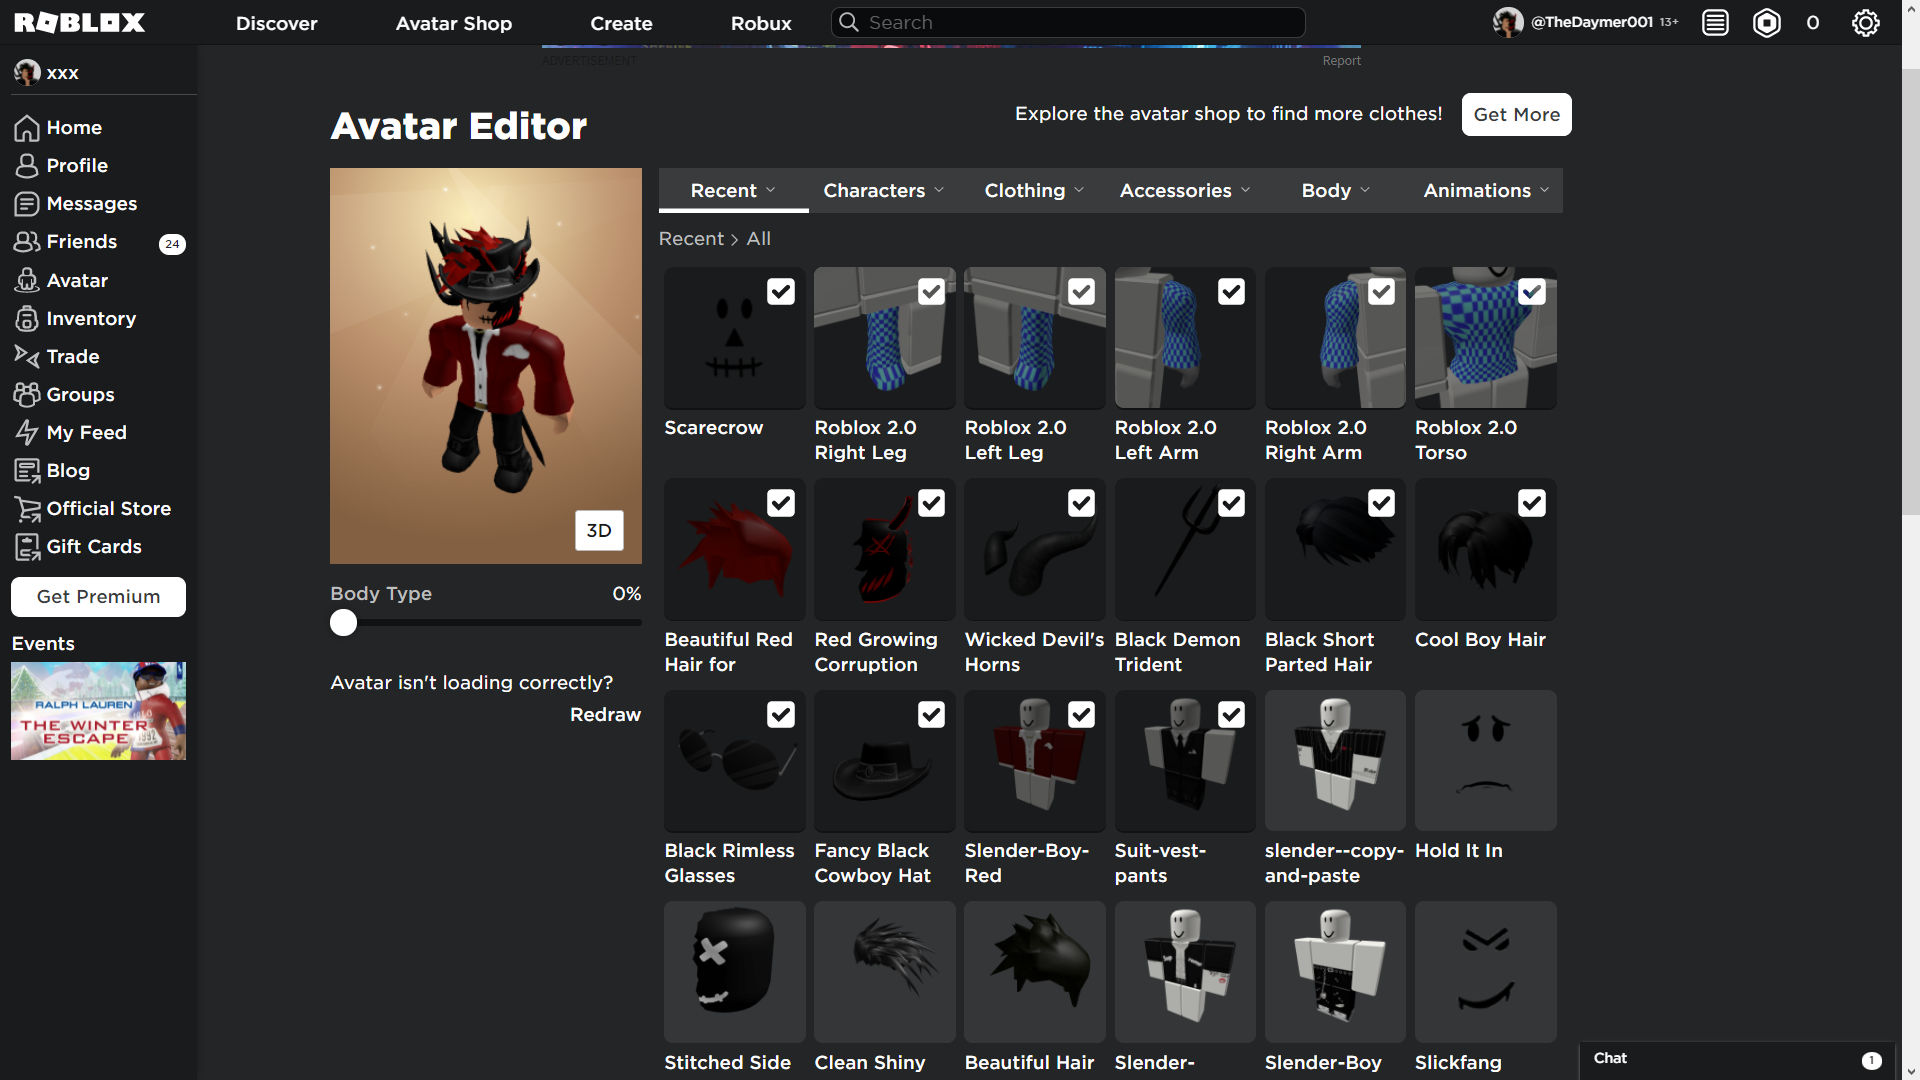The image size is (1920, 1080).
Task: Open the Gift Cards sidebar icon
Action: point(27,547)
